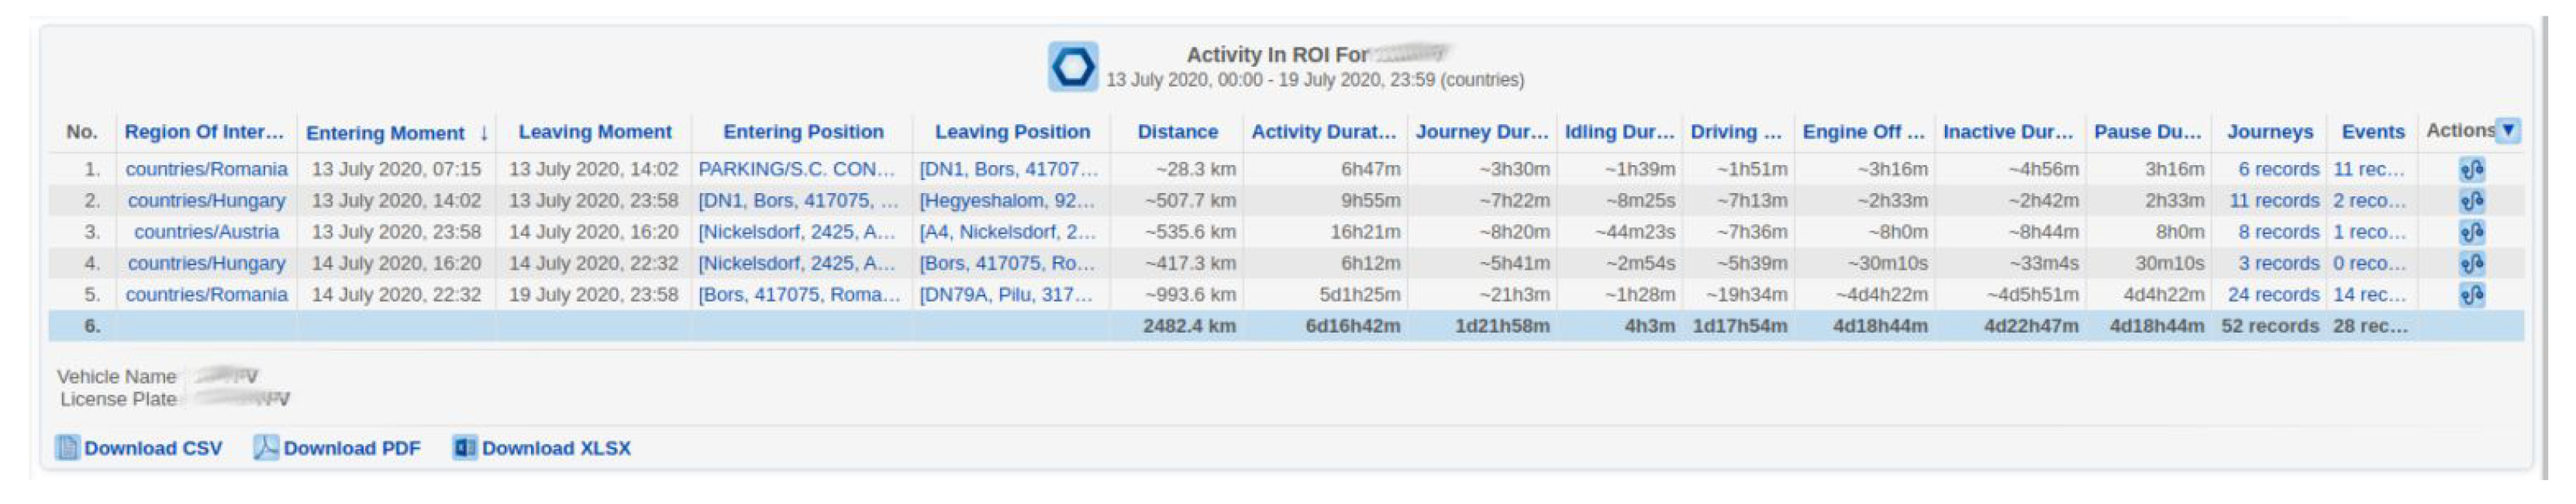
Task: Click the CSV file icon
Action: coord(67,448)
